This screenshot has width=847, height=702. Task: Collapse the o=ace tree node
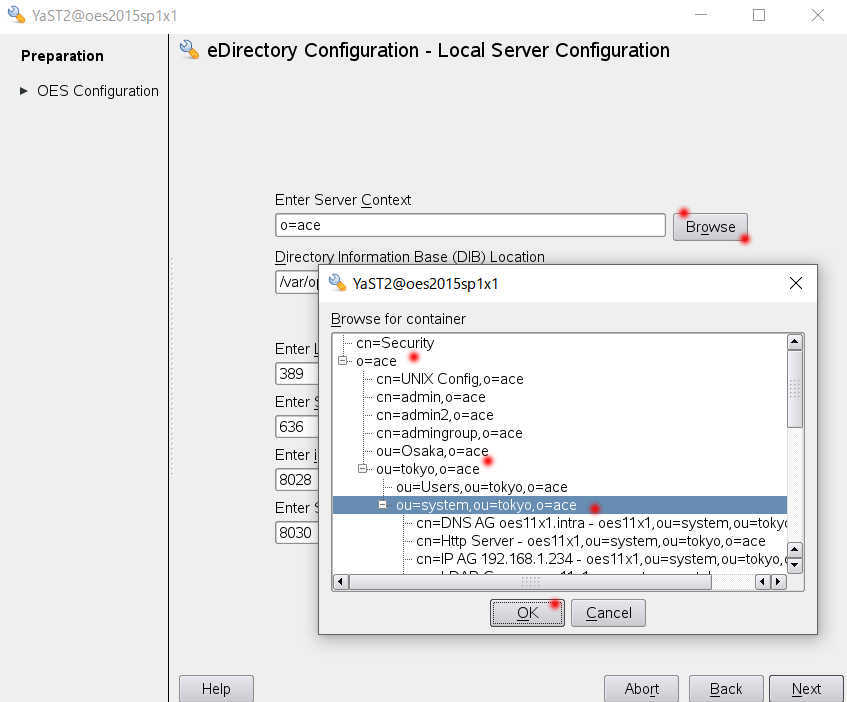[x=342, y=361]
